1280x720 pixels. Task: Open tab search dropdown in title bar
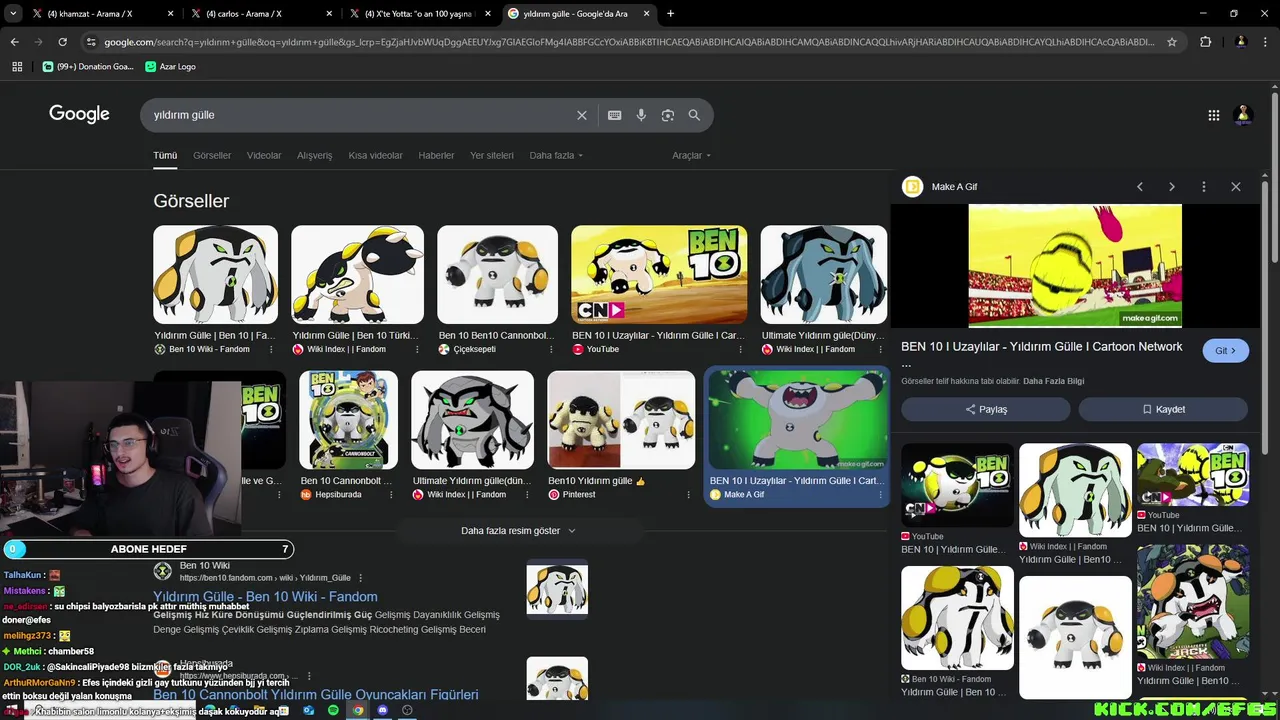(x=12, y=14)
